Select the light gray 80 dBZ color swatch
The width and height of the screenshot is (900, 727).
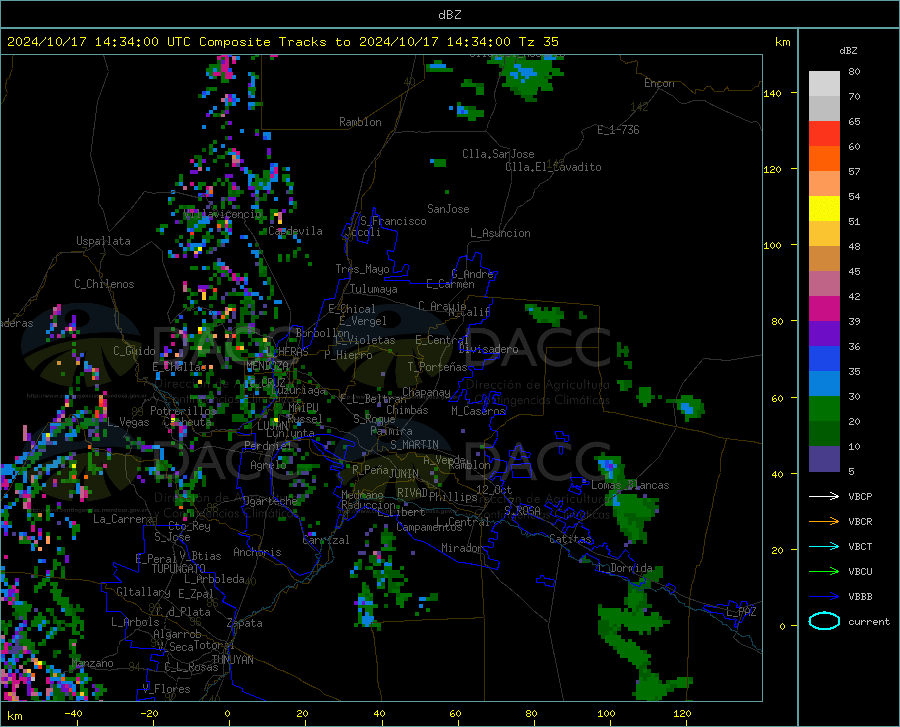[824, 83]
